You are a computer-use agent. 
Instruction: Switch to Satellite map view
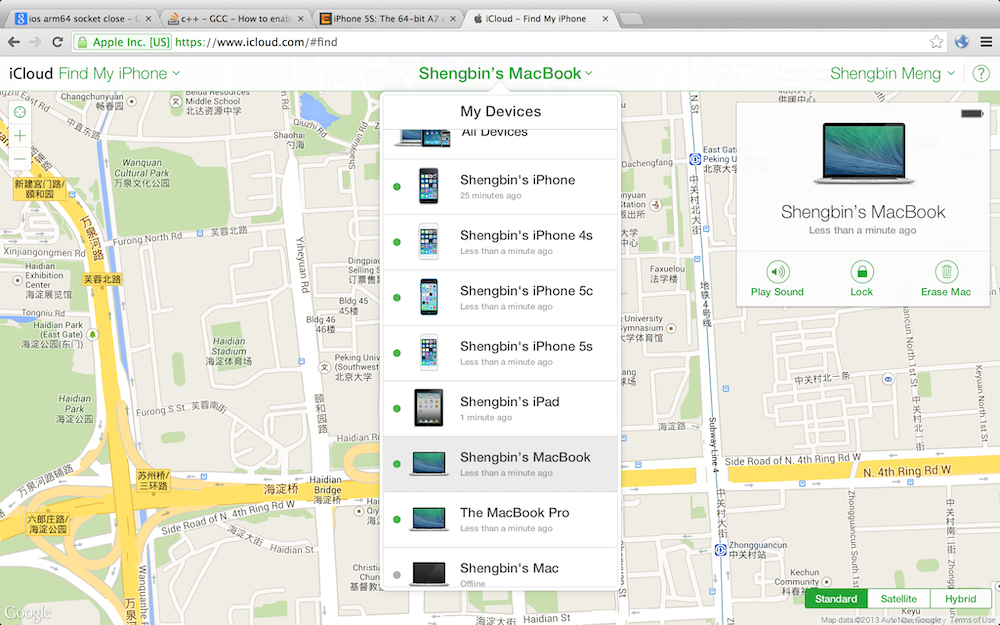pos(899,599)
